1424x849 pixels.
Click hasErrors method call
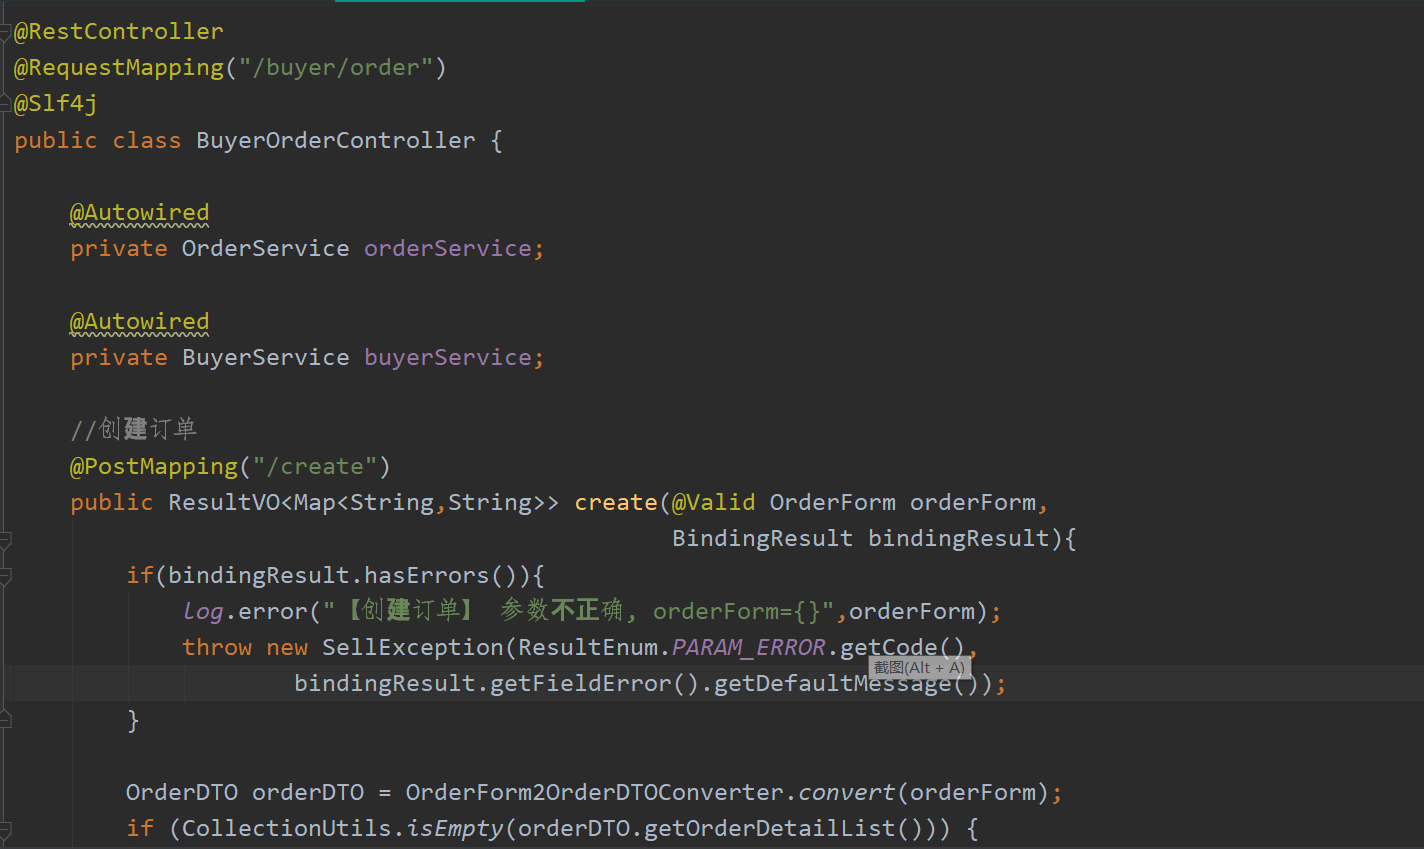pyautogui.click(x=427, y=576)
